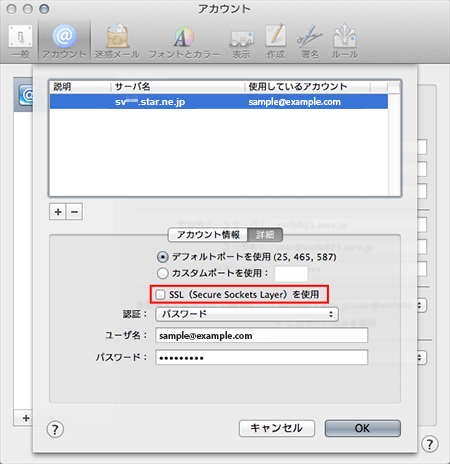The width and height of the screenshot is (450, 464).
Task: Select the star.ne.jp server row in list
Action: point(219,102)
